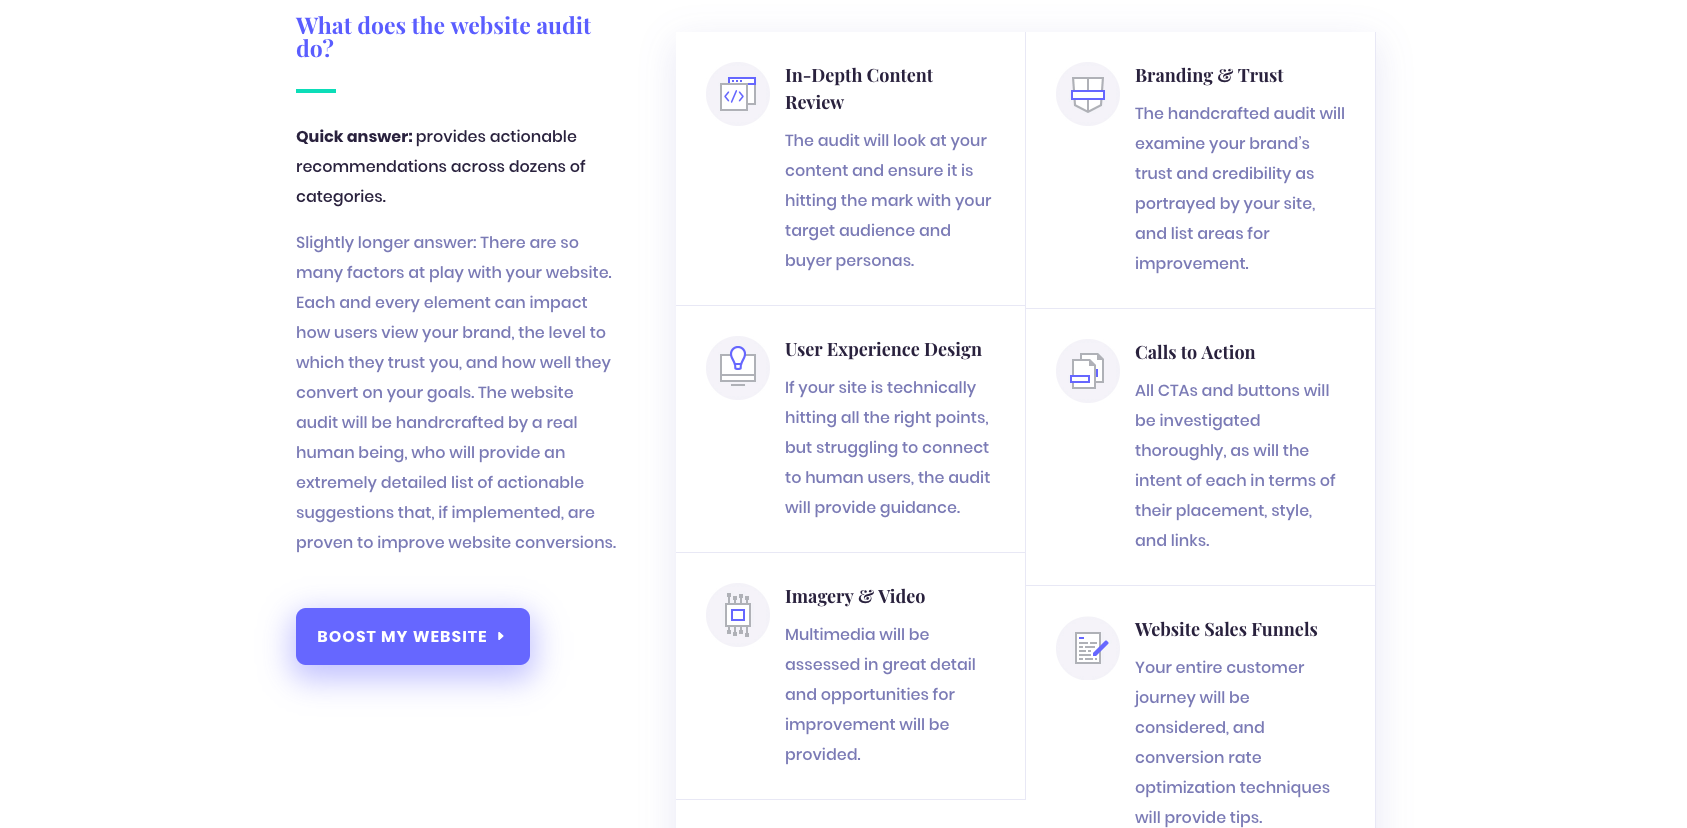
Task: Click the teal divider line under the heading
Action: (314, 91)
